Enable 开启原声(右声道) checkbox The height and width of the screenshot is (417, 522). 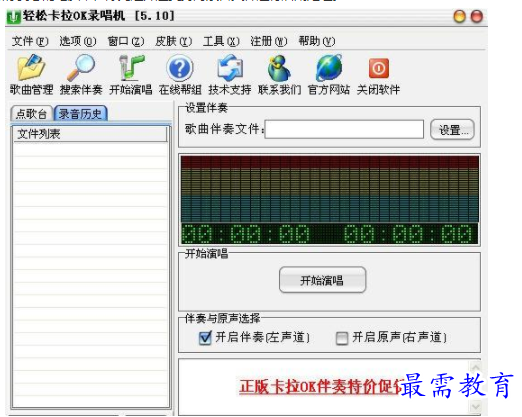click(342, 338)
